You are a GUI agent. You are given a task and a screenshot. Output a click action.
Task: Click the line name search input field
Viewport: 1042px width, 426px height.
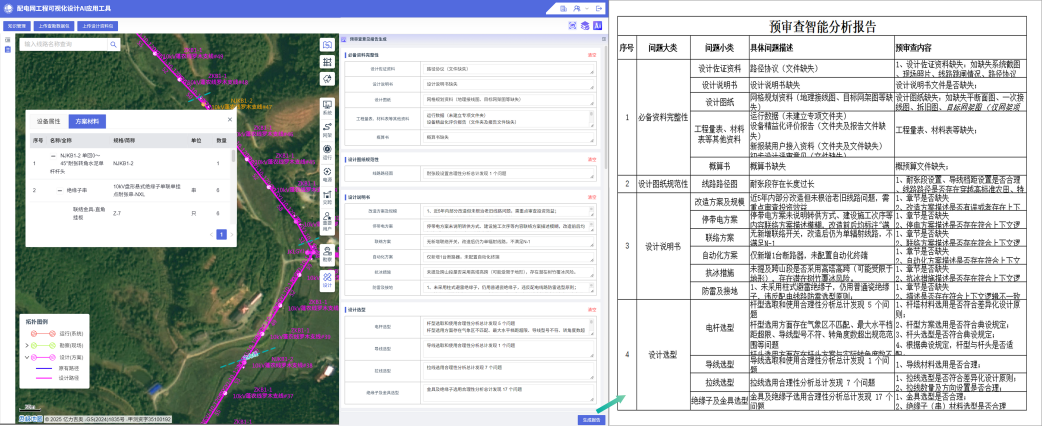click(x=65, y=45)
